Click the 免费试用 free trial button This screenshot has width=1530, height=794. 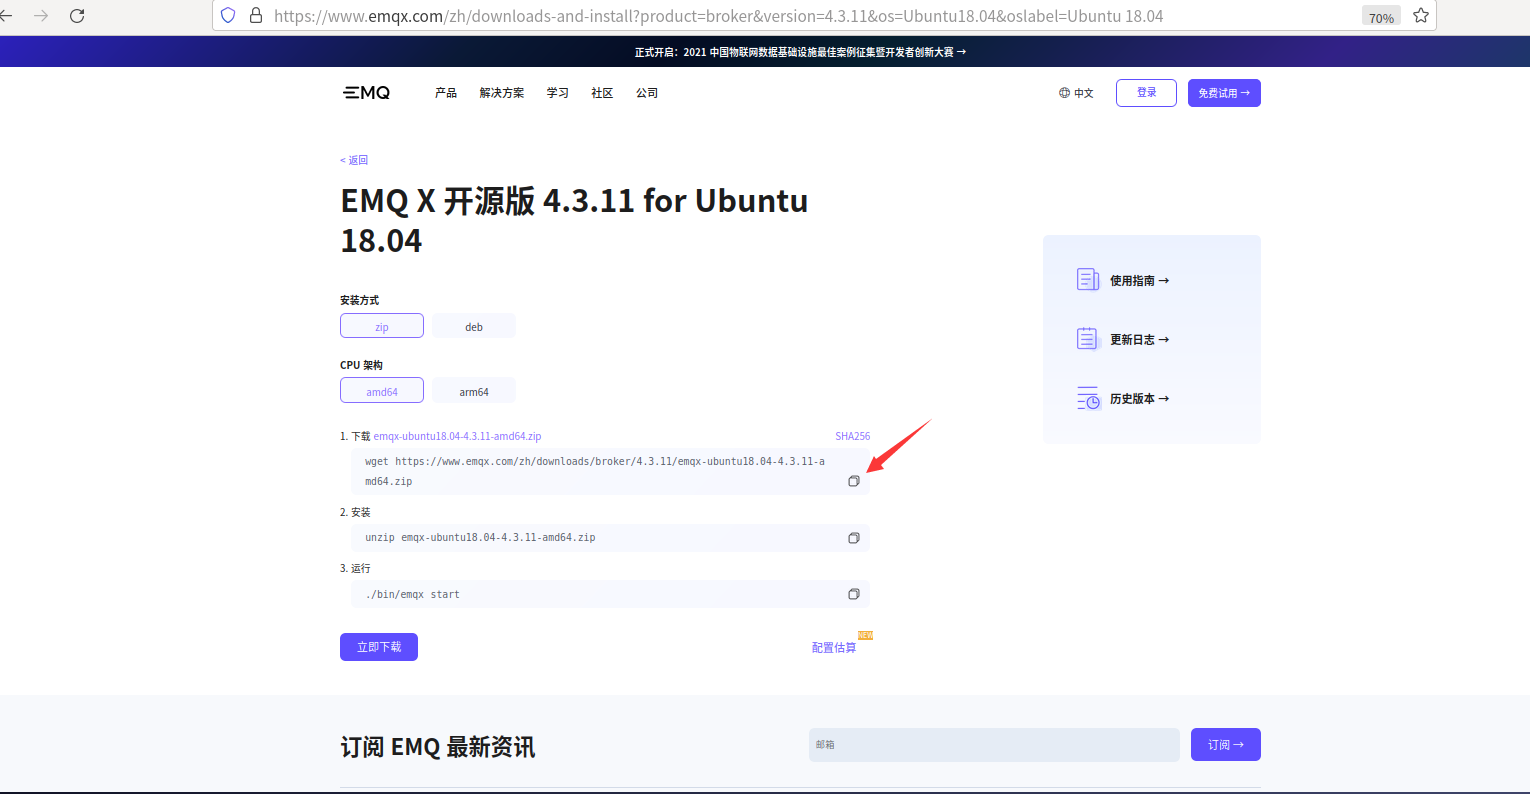1224,93
